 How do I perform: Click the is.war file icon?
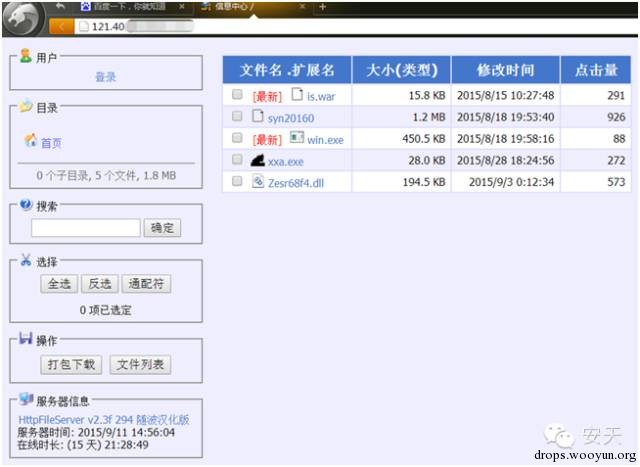[x=296, y=96]
